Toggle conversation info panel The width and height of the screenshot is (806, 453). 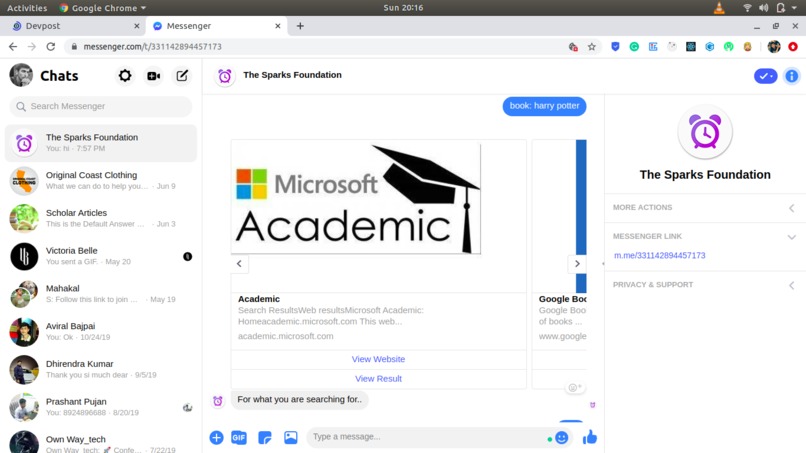click(792, 76)
